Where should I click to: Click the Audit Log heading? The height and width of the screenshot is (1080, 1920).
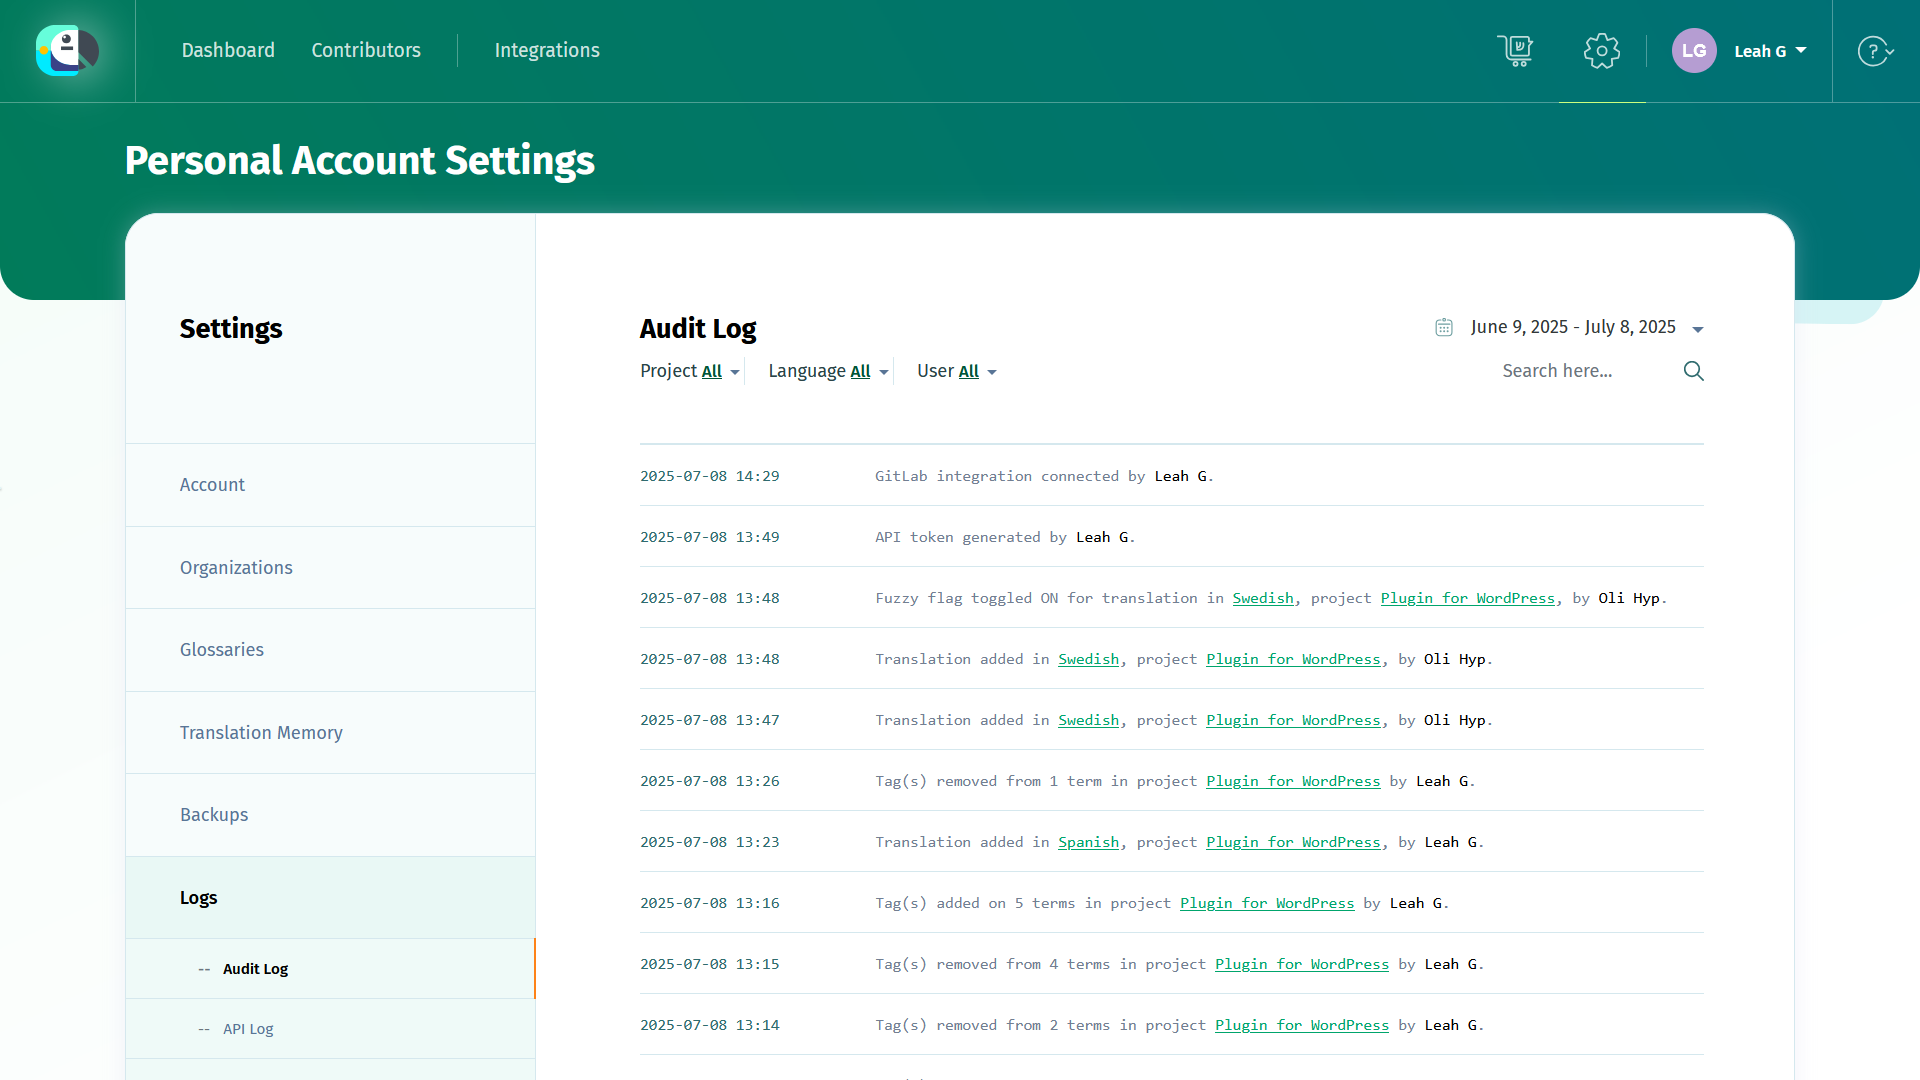[698, 329]
